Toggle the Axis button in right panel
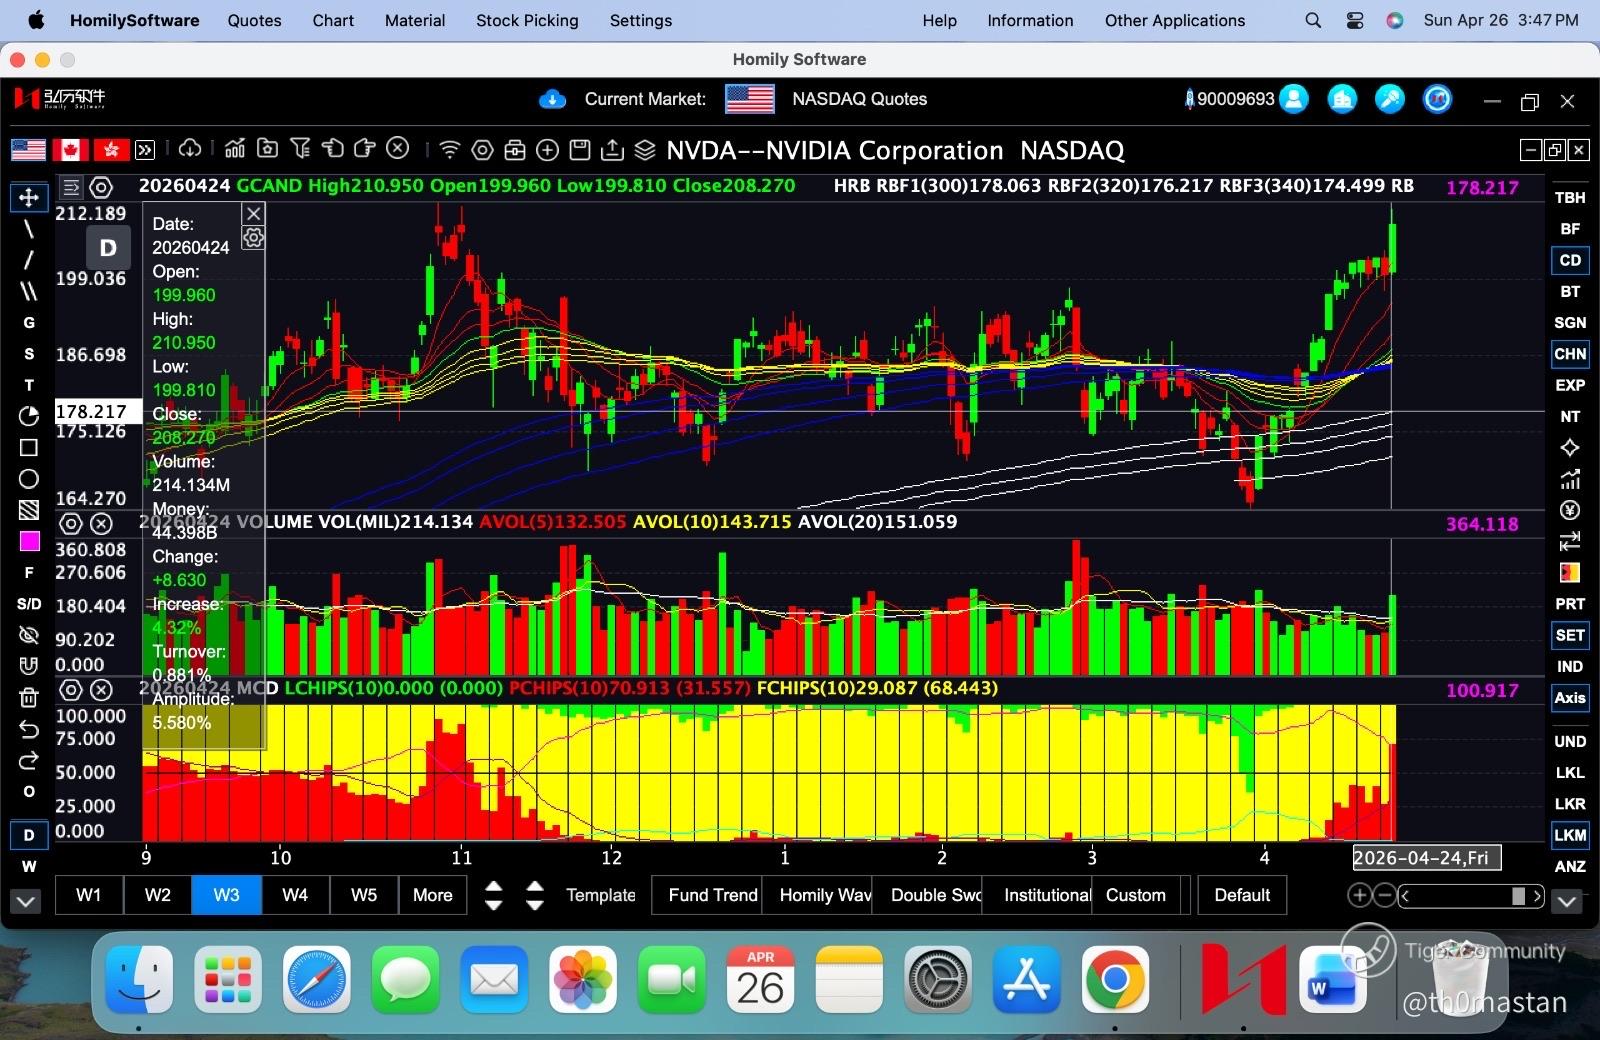The width and height of the screenshot is (1600, 1040). (1570, 698)
